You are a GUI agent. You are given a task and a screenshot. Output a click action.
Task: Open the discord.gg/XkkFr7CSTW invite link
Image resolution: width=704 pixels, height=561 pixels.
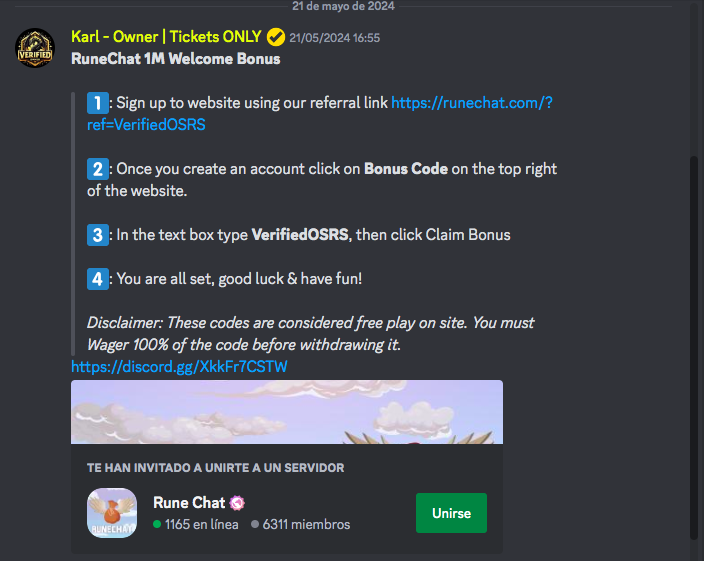[x=179, y=367]
